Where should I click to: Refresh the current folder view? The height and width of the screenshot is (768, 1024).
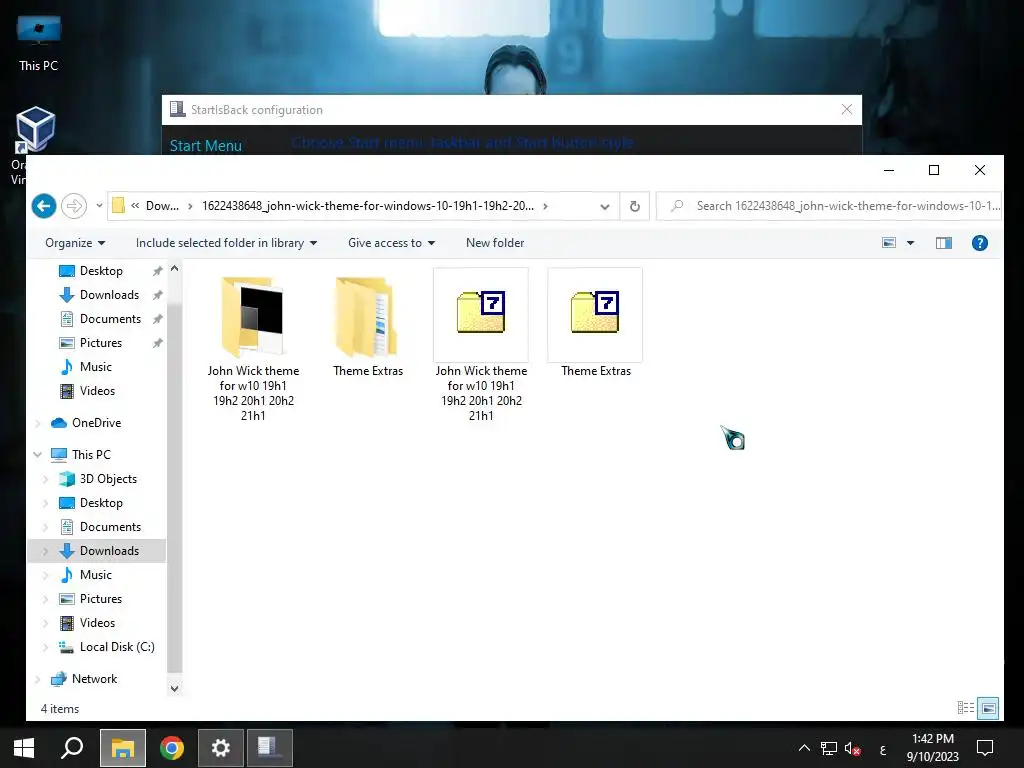pos(635,206)
